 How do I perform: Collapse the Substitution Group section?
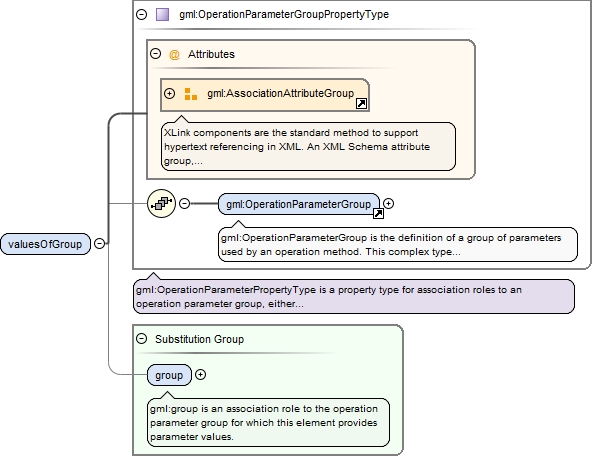click(x=141, y=338)
